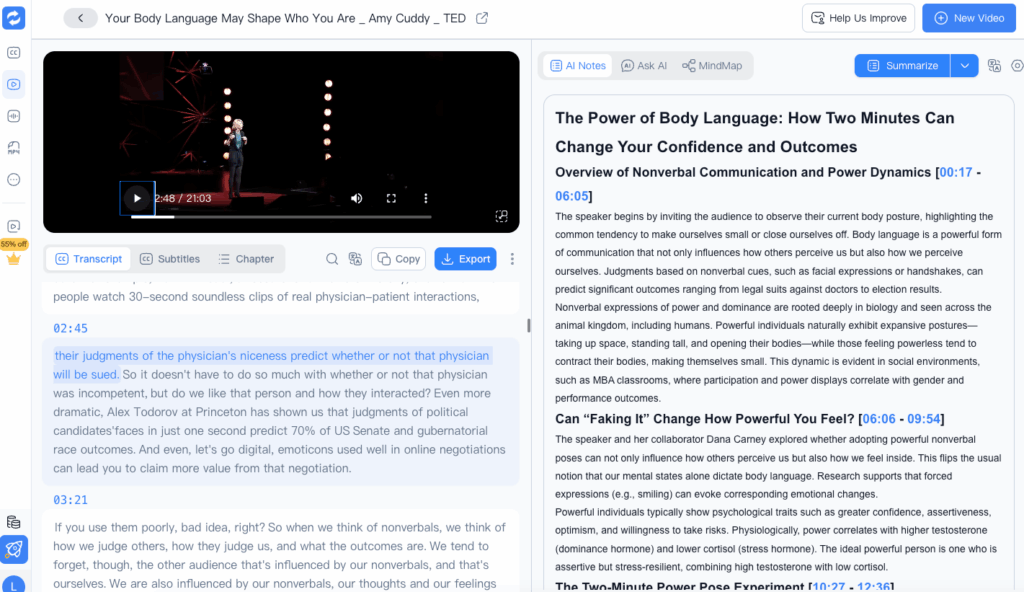
Task: Go back with the left arrow button
Action: click(x=80, y=18)
